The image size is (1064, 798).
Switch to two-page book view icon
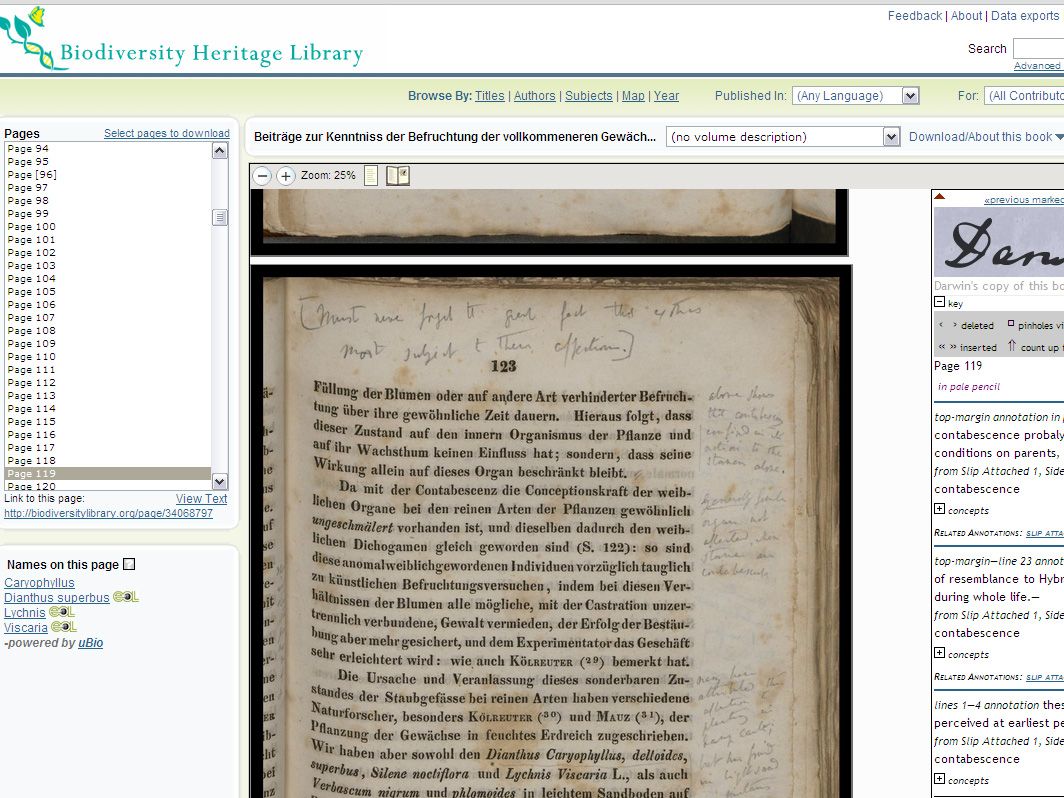396,176
